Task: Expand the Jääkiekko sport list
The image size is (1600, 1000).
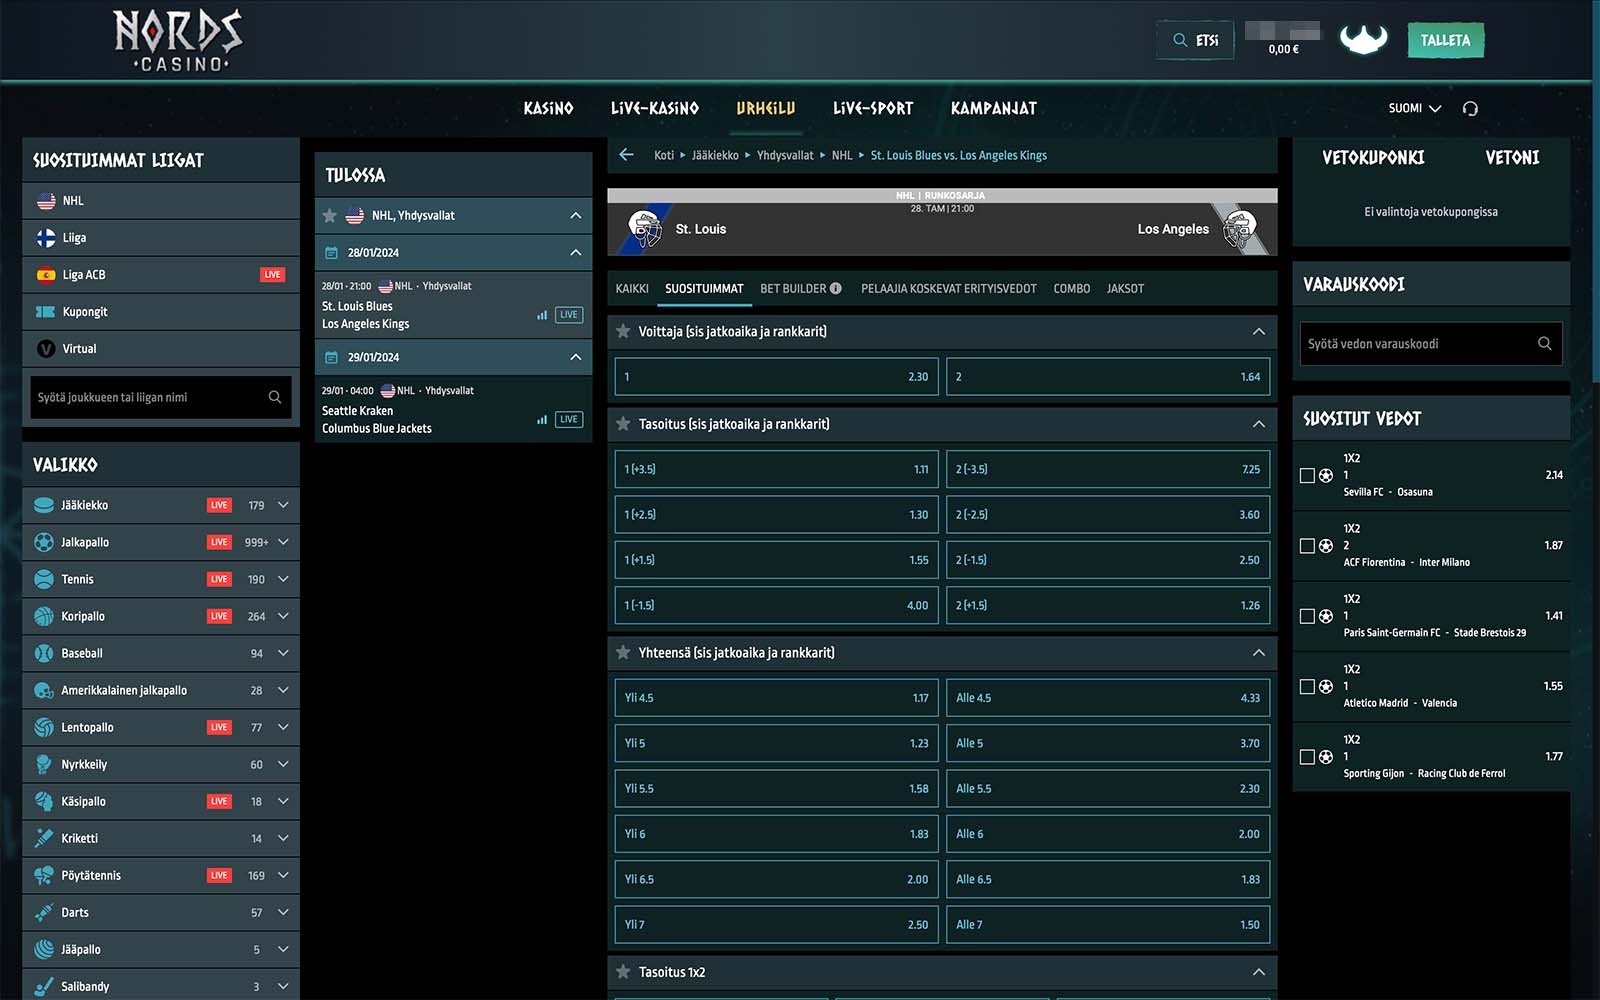Action: (x=283, y=505)
